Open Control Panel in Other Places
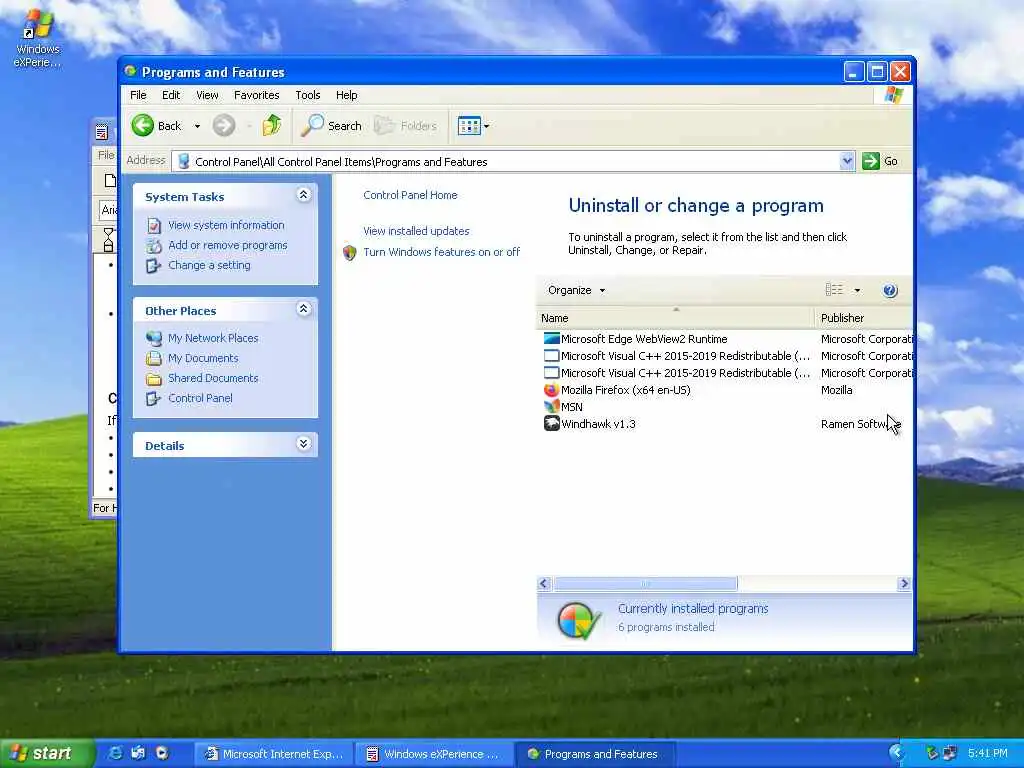The image size is (1024, 768). (200, 398)
